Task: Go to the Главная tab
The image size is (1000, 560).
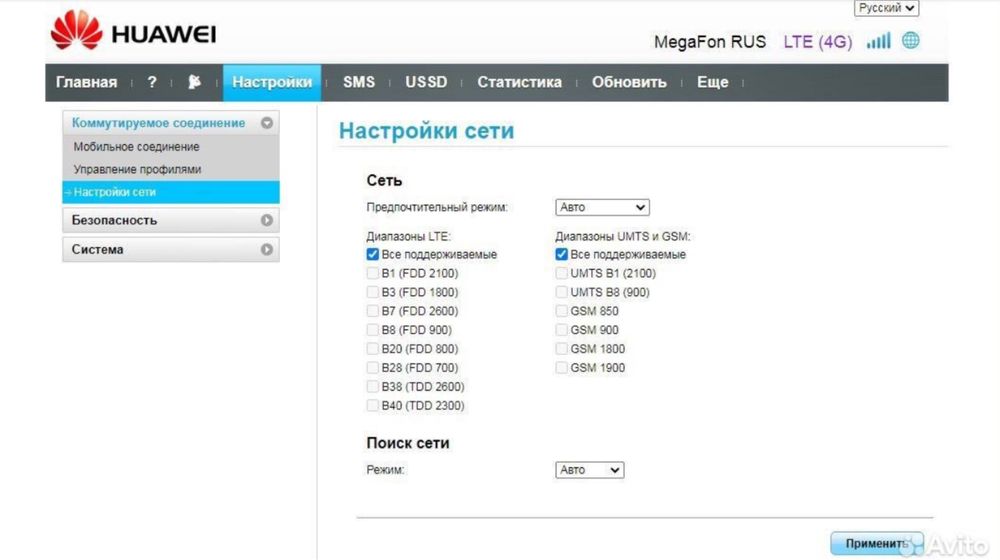Action: point(87,82)
